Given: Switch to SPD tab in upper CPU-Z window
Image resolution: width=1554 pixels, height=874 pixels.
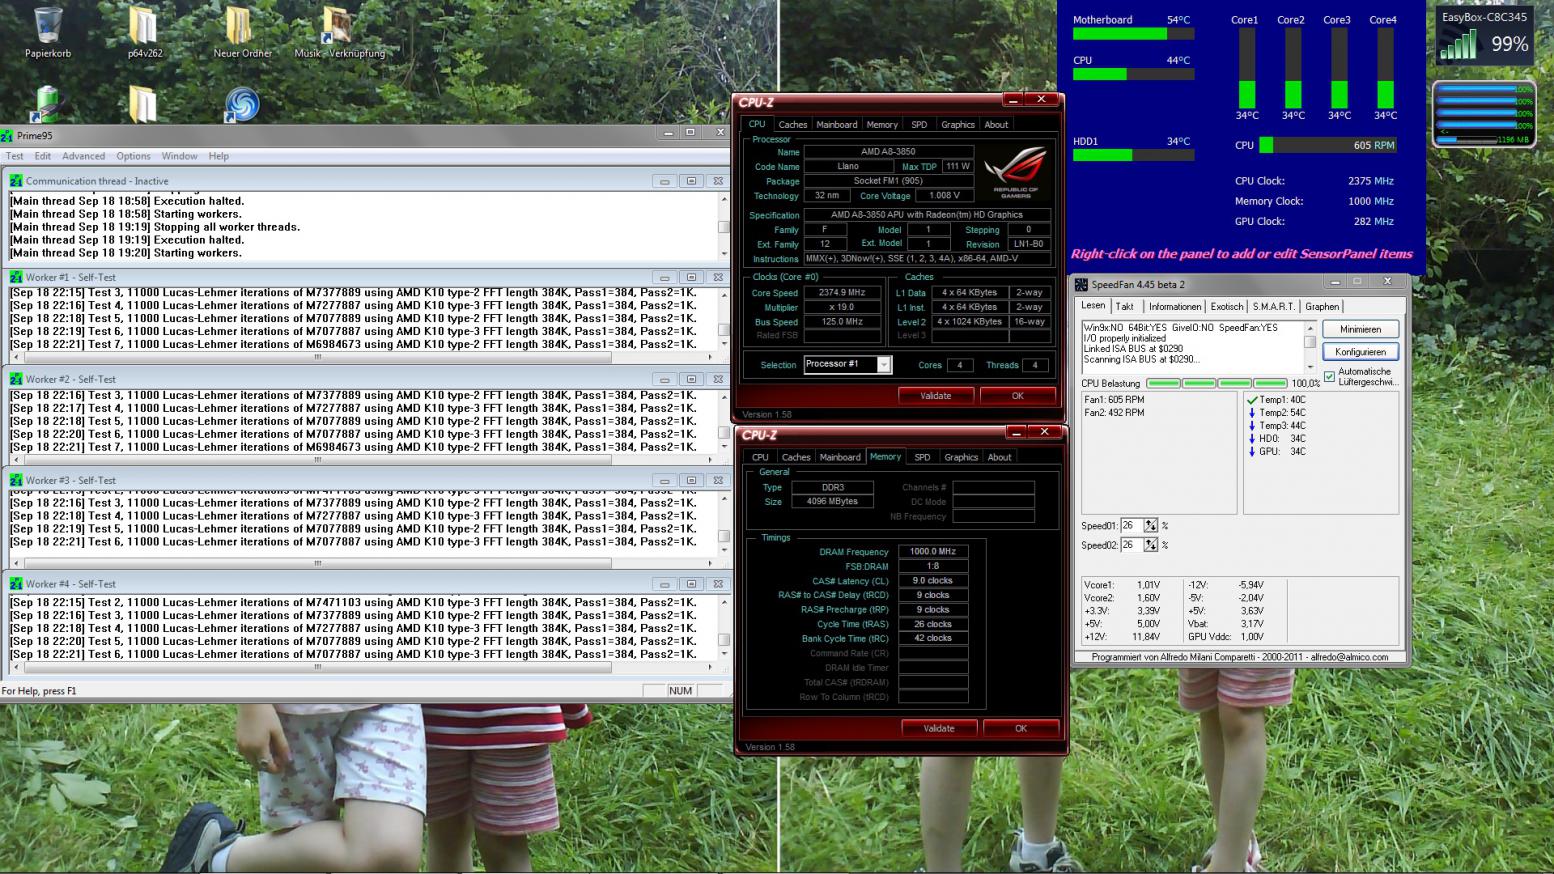Looking at the screenshot, I should click(x=919, y=125).
